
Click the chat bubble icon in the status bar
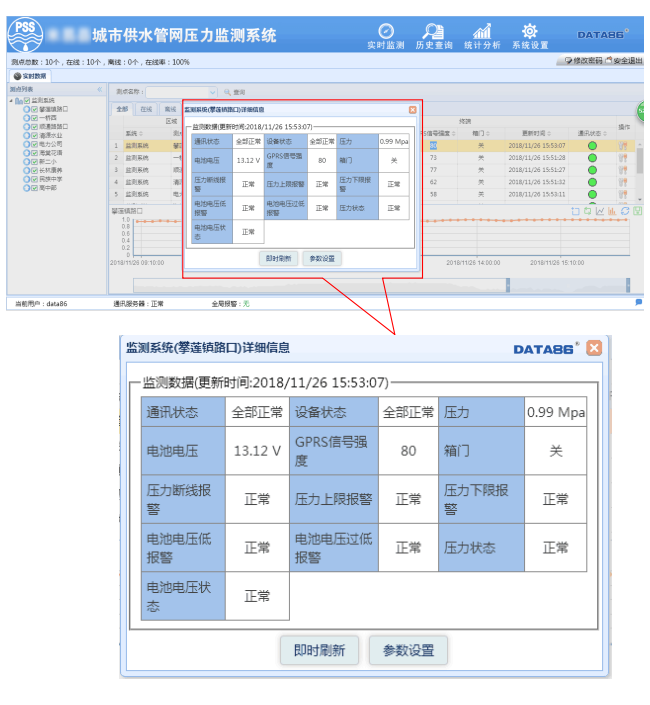pyautogui.click(x=638, y=303)
